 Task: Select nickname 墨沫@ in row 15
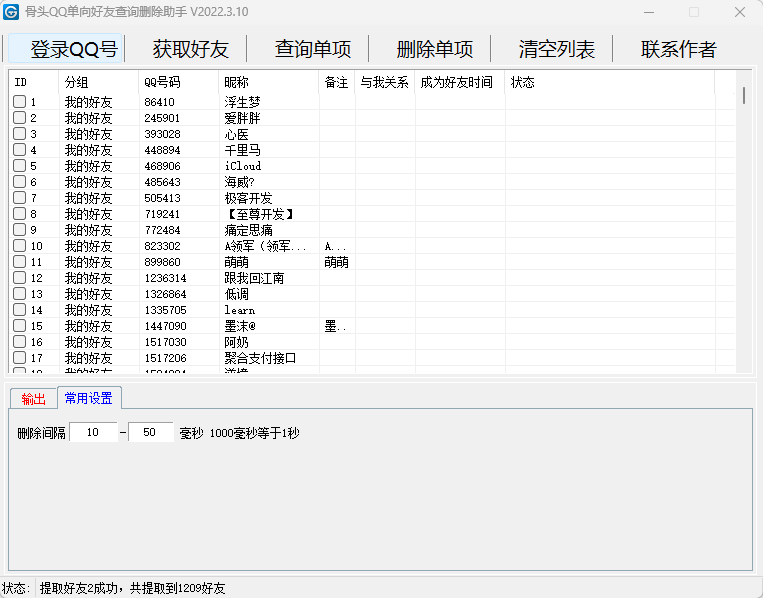click(x=240, y=326)
